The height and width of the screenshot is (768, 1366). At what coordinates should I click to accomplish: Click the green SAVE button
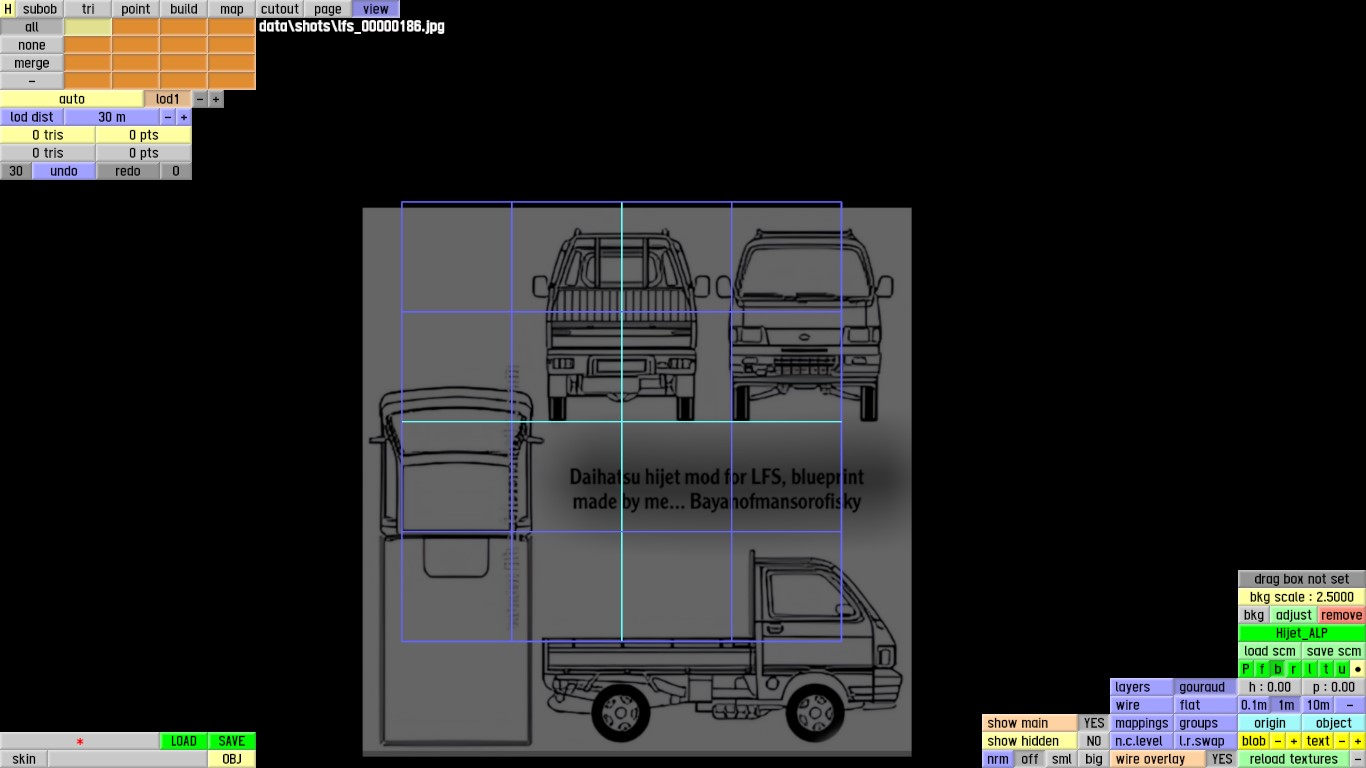(x=232, y=741)
